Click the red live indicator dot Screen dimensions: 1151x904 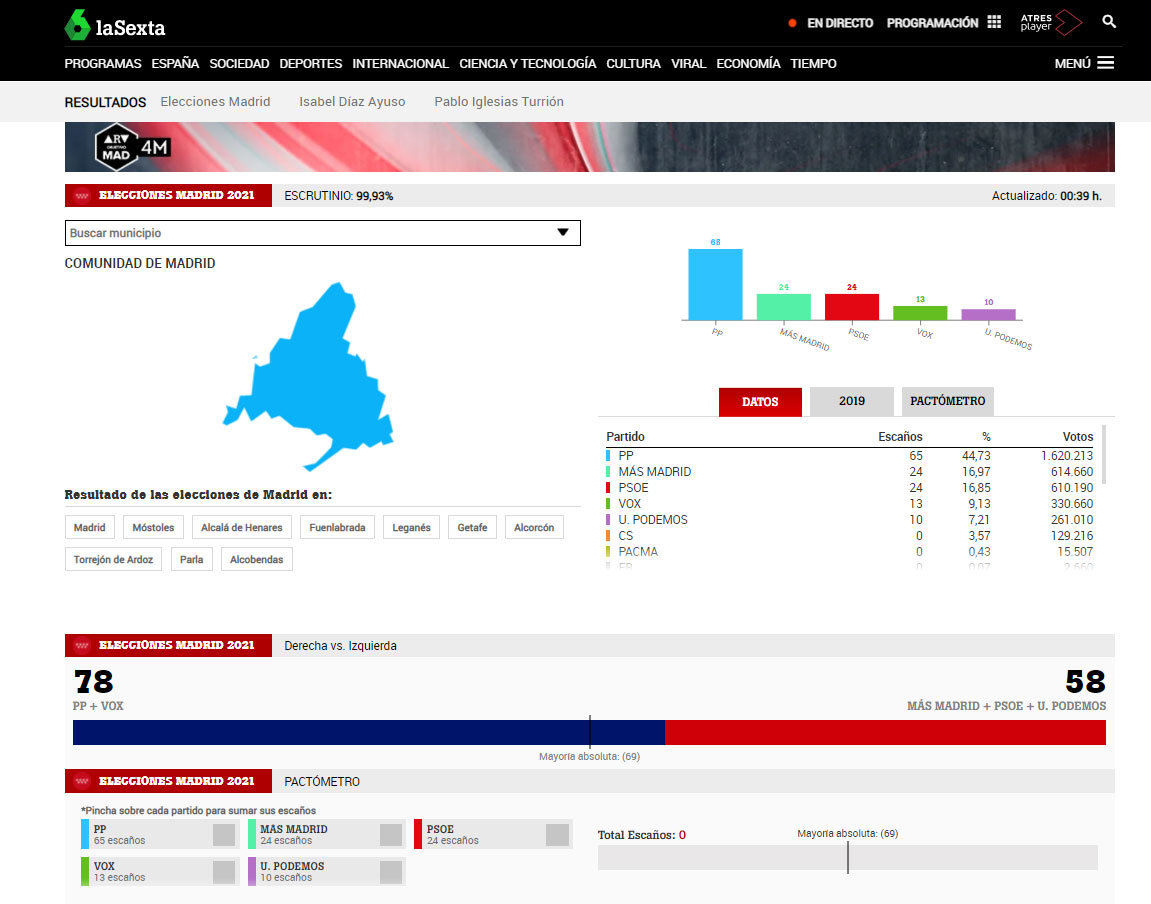(x=792, y=23)
